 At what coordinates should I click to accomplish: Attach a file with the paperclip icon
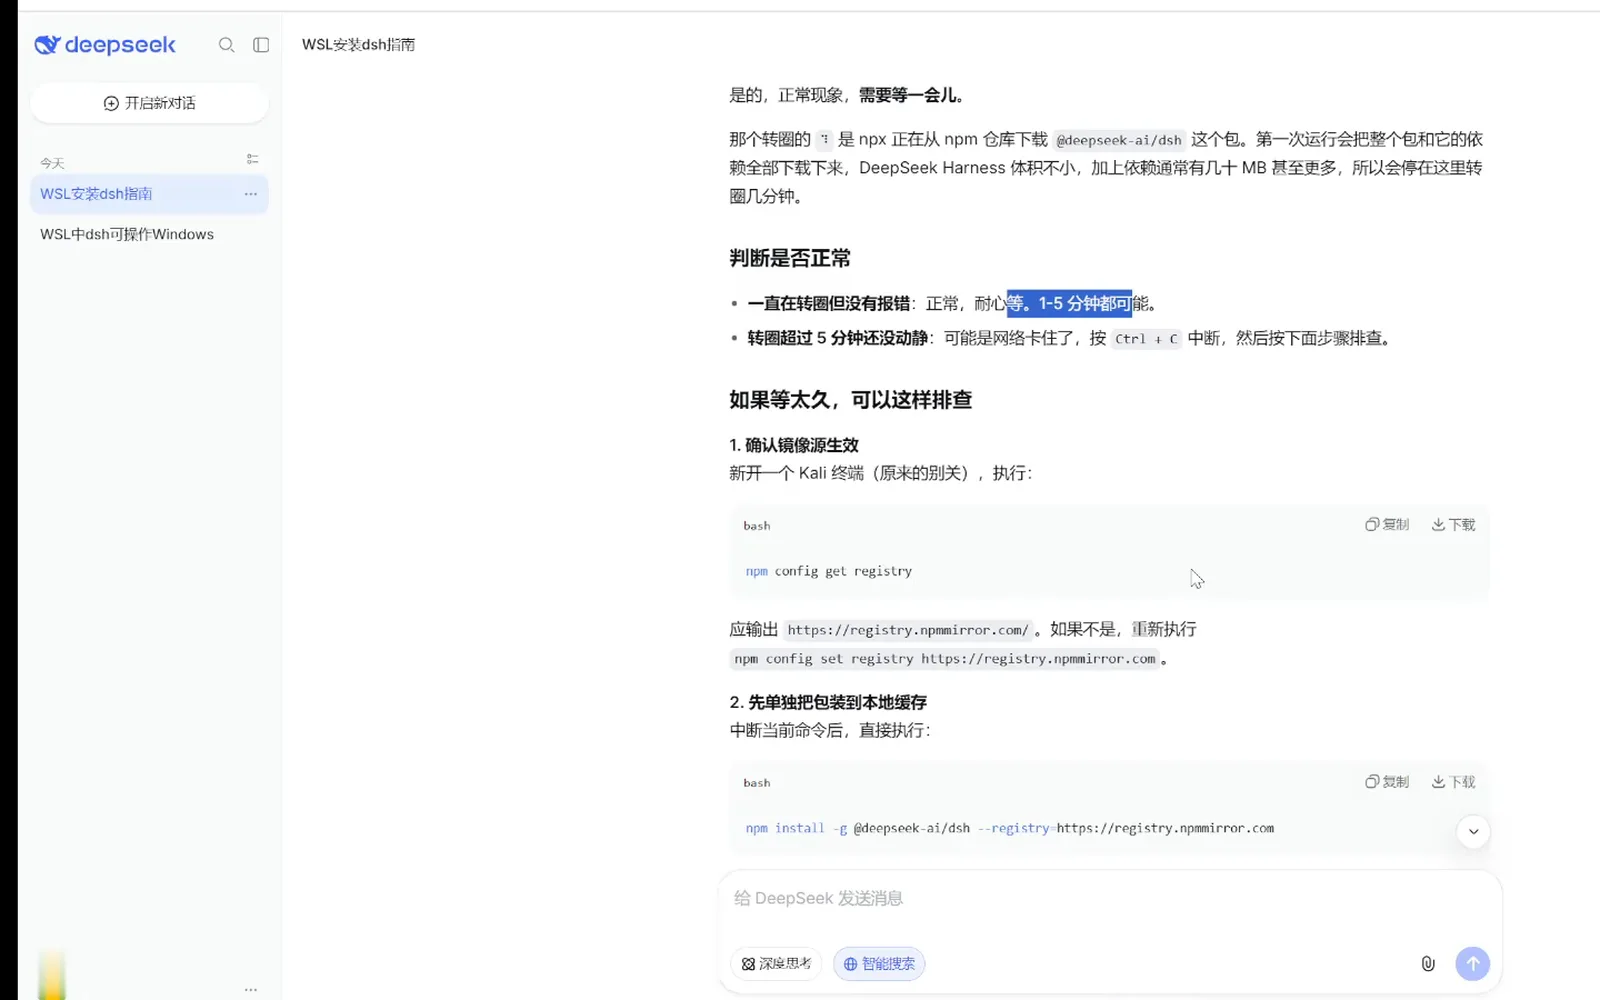click(1428, 964)
